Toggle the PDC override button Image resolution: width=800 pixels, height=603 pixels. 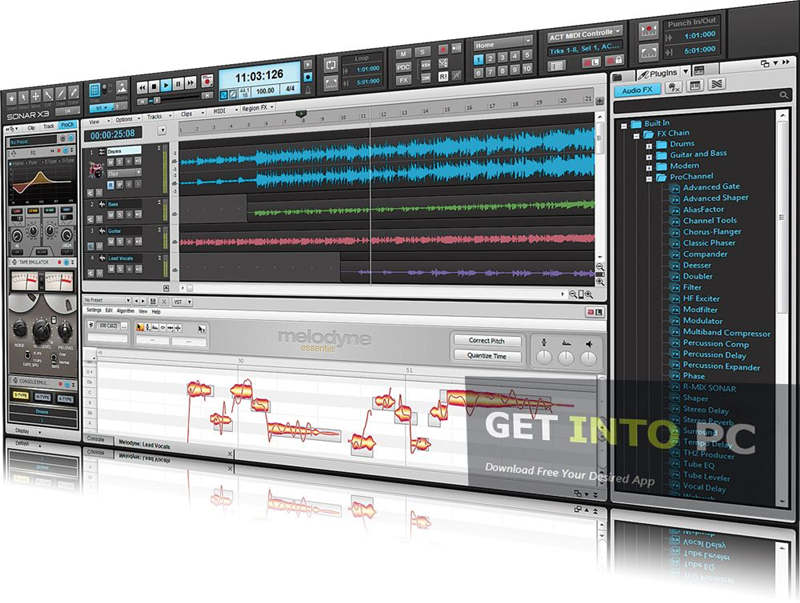pos(404,67)
